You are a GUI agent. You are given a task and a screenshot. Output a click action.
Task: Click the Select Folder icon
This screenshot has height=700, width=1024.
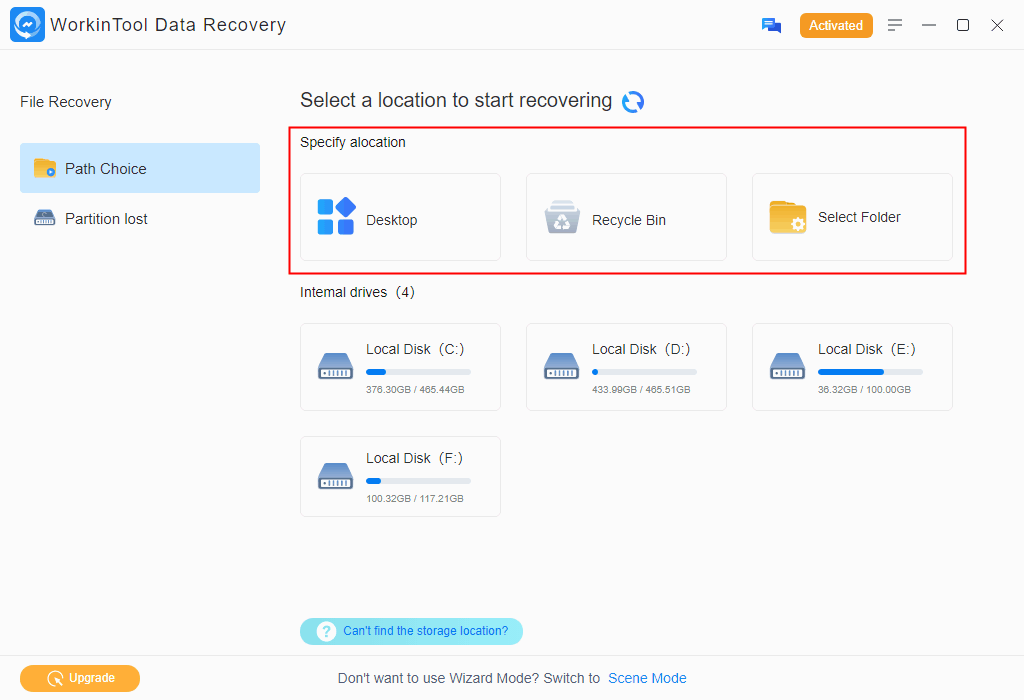(788, 217)
